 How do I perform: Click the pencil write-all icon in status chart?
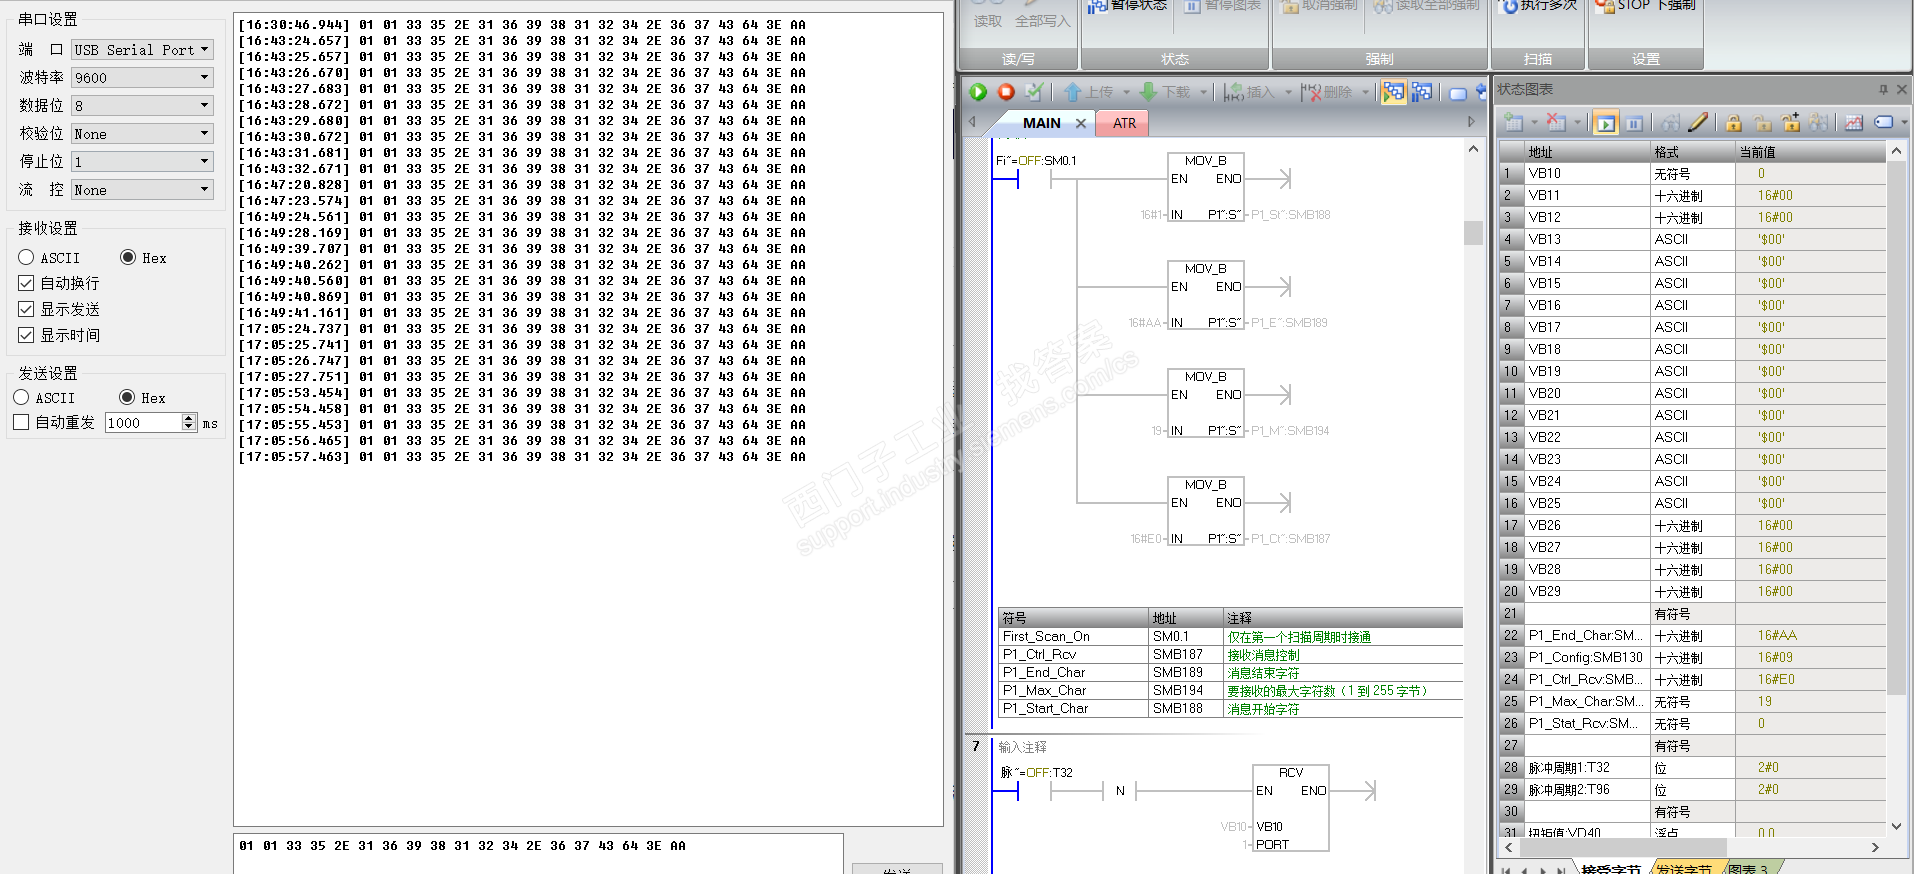[x=1698, y=123]
